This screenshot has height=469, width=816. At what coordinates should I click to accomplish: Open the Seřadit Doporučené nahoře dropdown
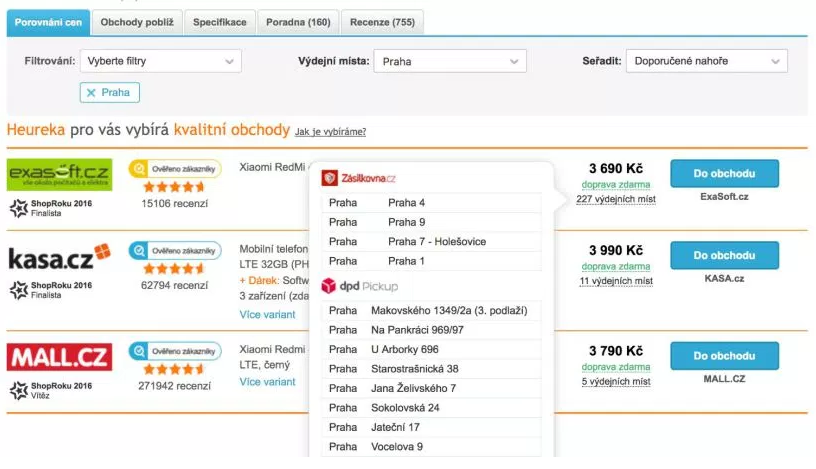point(707,61)
